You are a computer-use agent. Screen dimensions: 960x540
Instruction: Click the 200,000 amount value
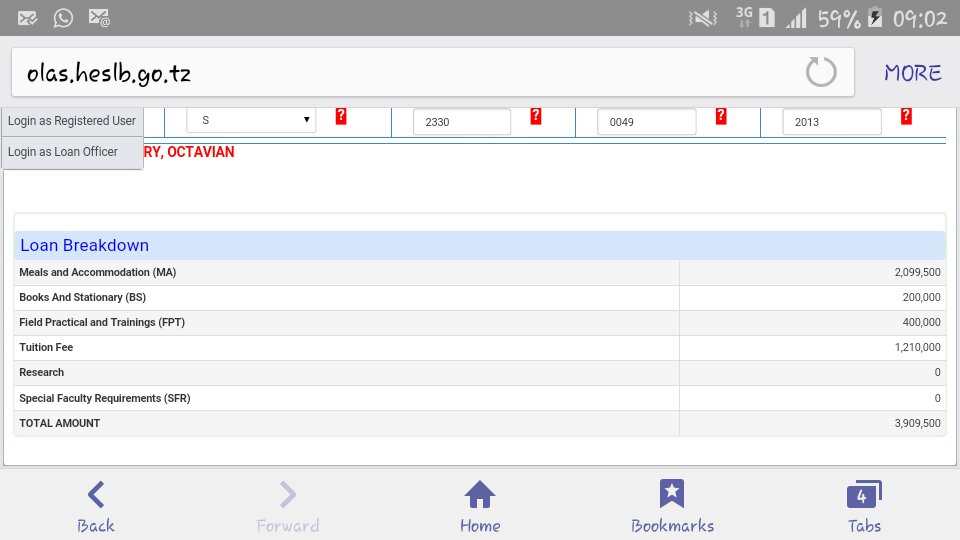pyautogui.click(x=921, y=298)
